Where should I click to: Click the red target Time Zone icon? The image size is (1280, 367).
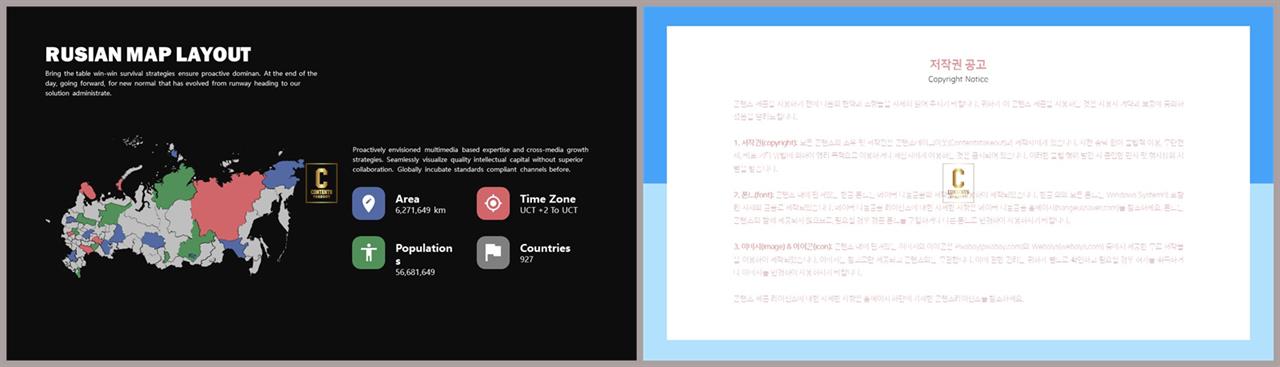(x=493, y=204)
